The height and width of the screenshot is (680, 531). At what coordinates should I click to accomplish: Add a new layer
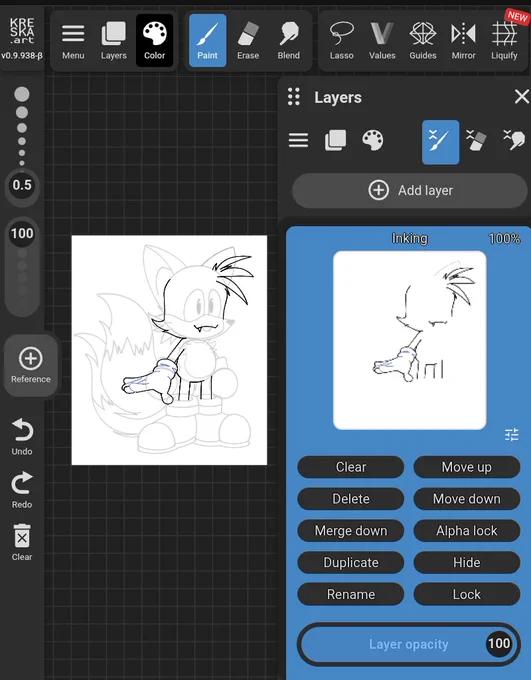tap(410, 190)
